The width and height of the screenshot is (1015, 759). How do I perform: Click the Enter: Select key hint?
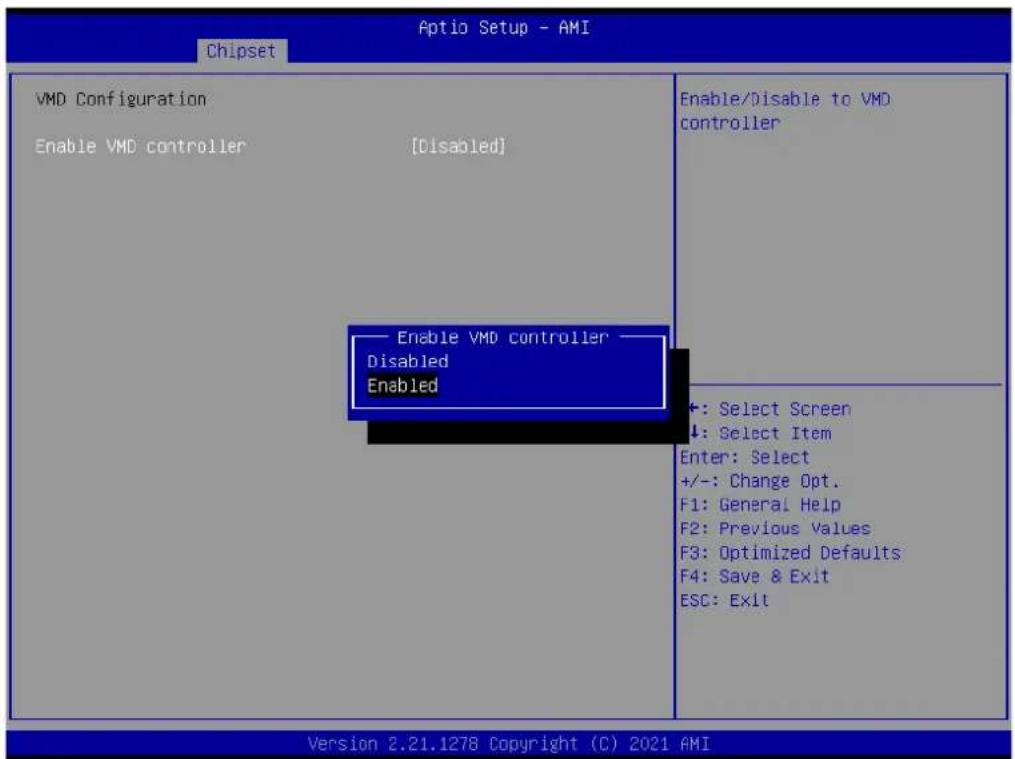coord(744,457)
